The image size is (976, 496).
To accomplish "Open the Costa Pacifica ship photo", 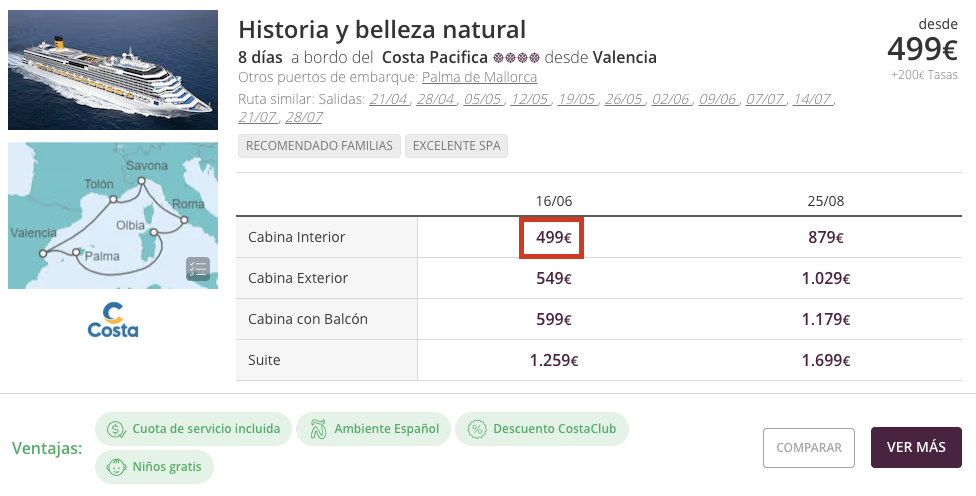I will [x=113, y=70].
